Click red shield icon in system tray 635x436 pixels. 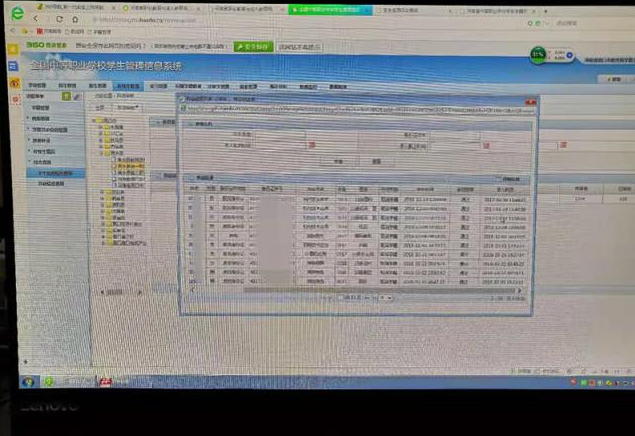tap(573, 382)
